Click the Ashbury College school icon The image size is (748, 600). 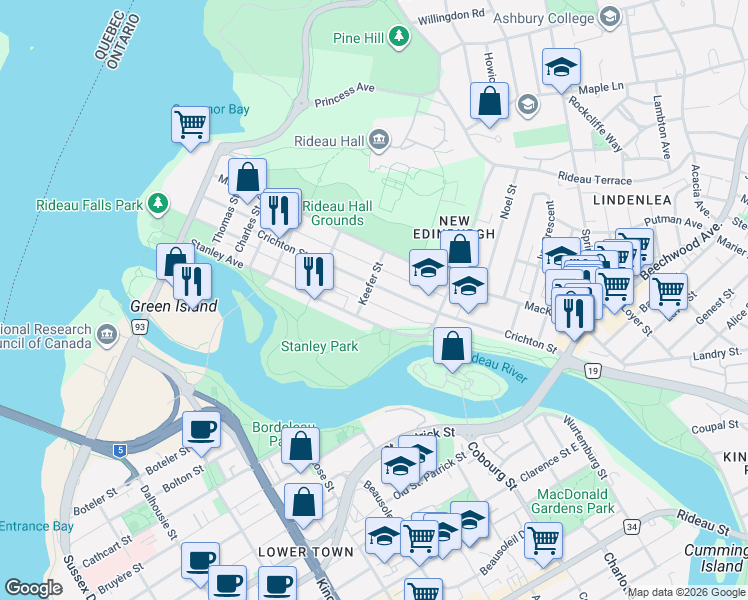[x=610, y=18]
